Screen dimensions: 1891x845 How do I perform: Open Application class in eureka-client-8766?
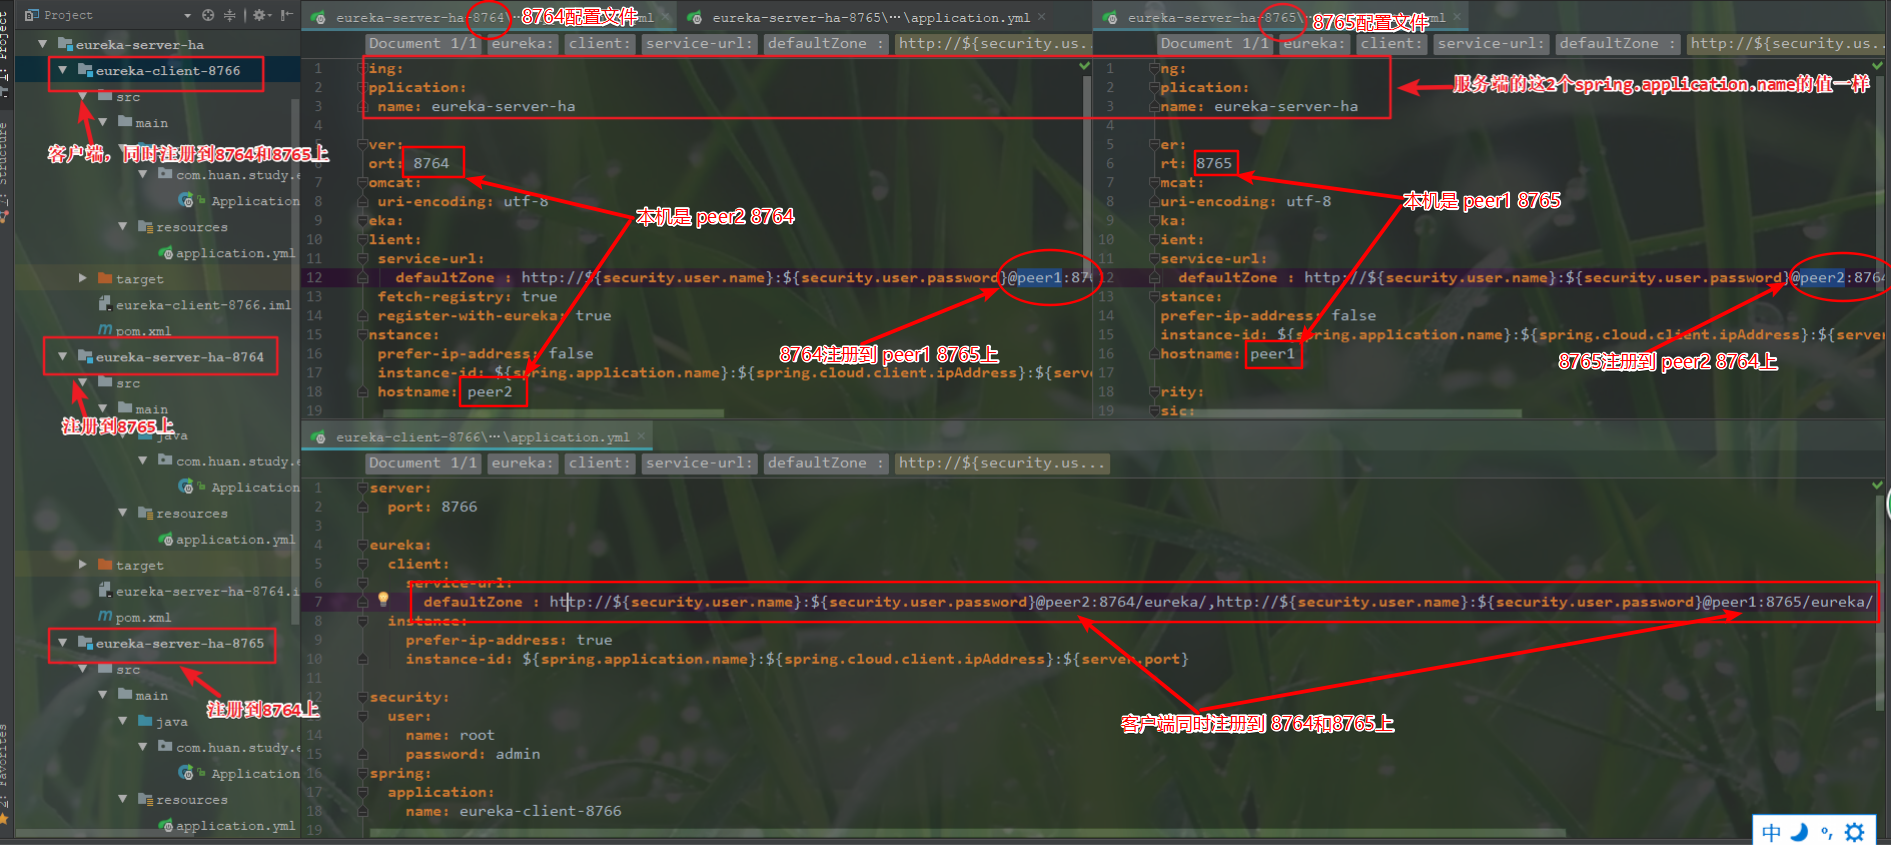[240, 201]
